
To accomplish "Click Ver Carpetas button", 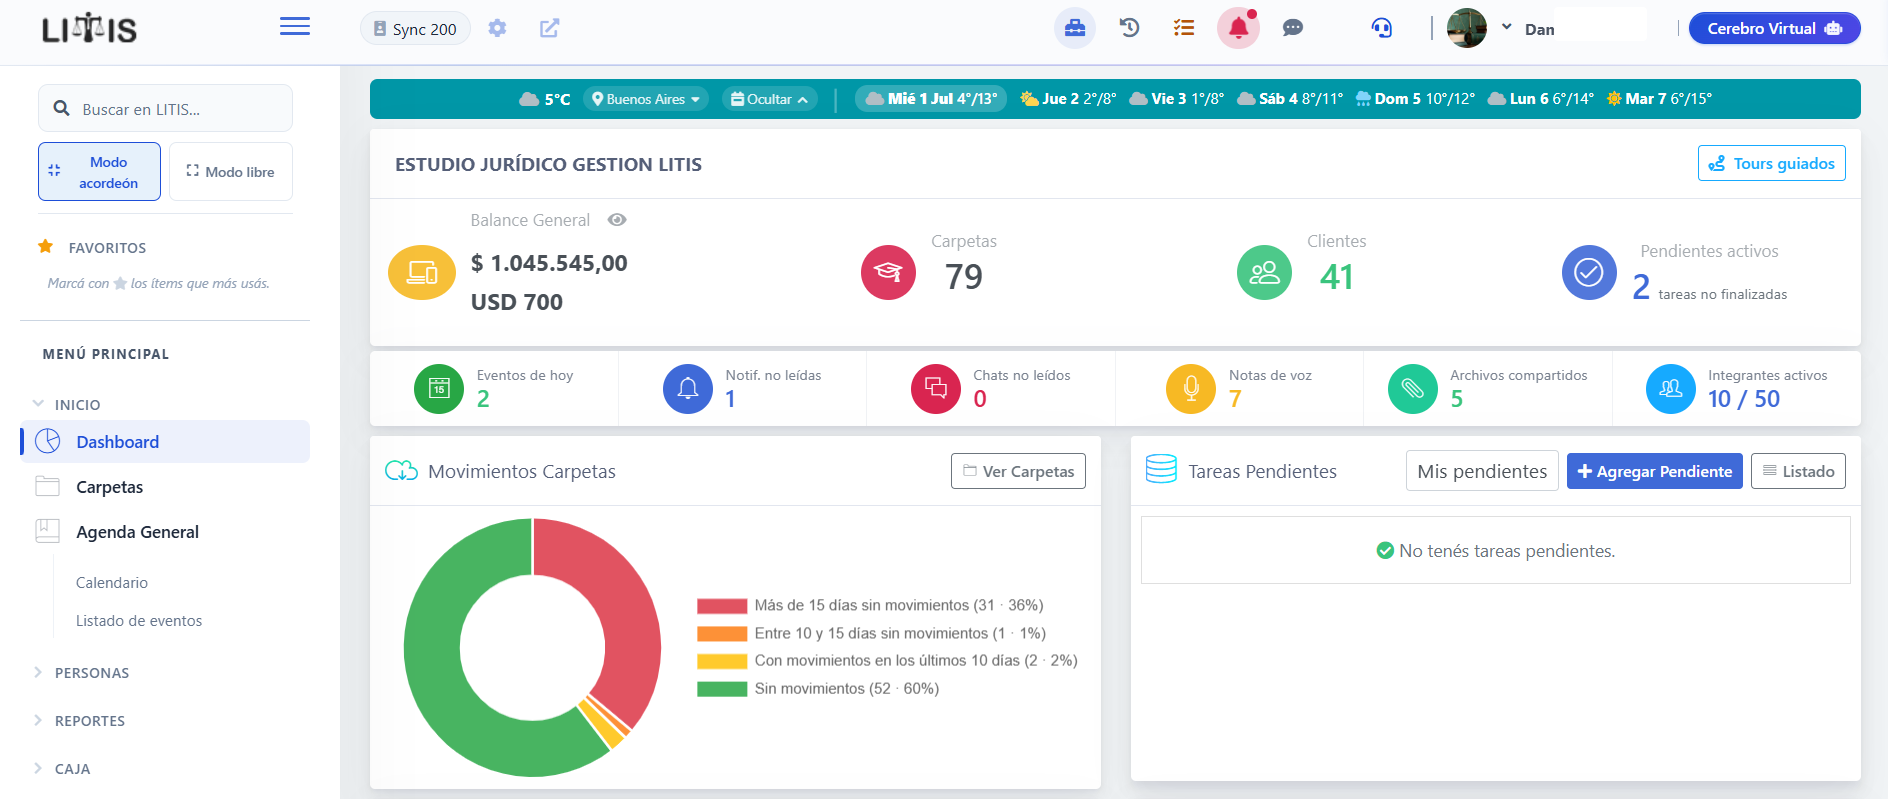I will pyautogui.click(x=1018, y=471).
